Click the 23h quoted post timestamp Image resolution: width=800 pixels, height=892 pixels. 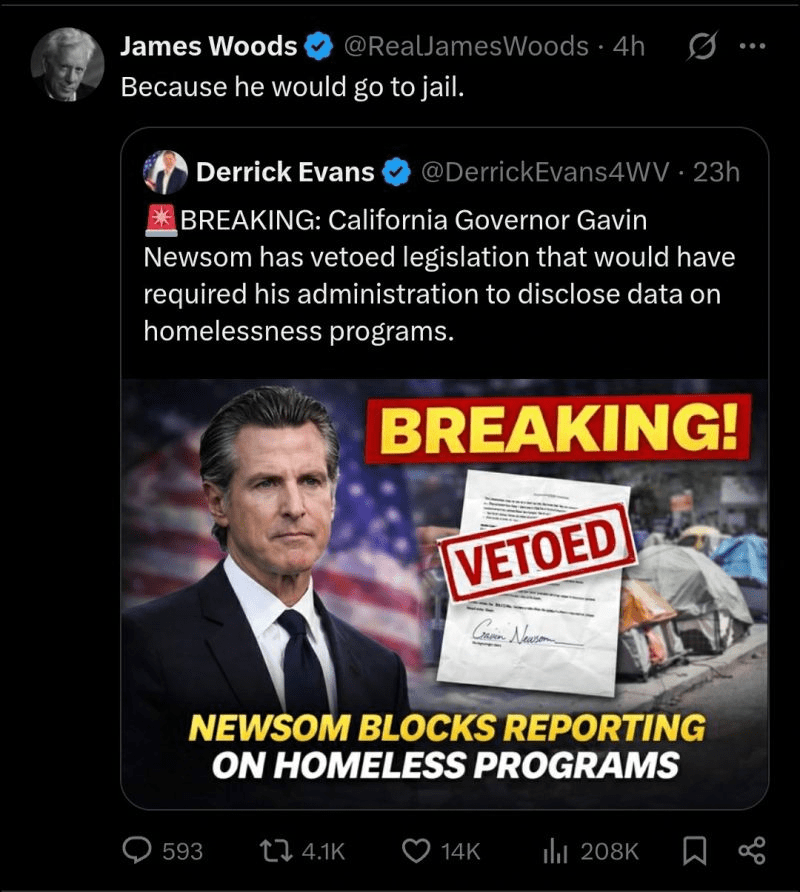pyautogui.click(x=716, y=173)
